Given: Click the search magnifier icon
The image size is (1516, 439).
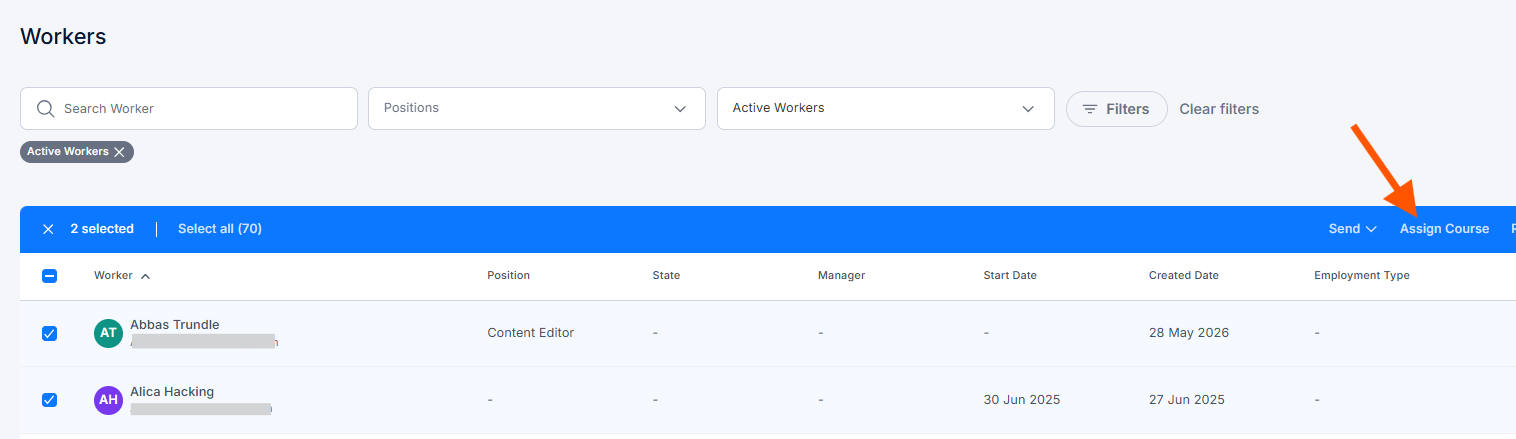Looking at the screenshot, I should tap(45, 108).
